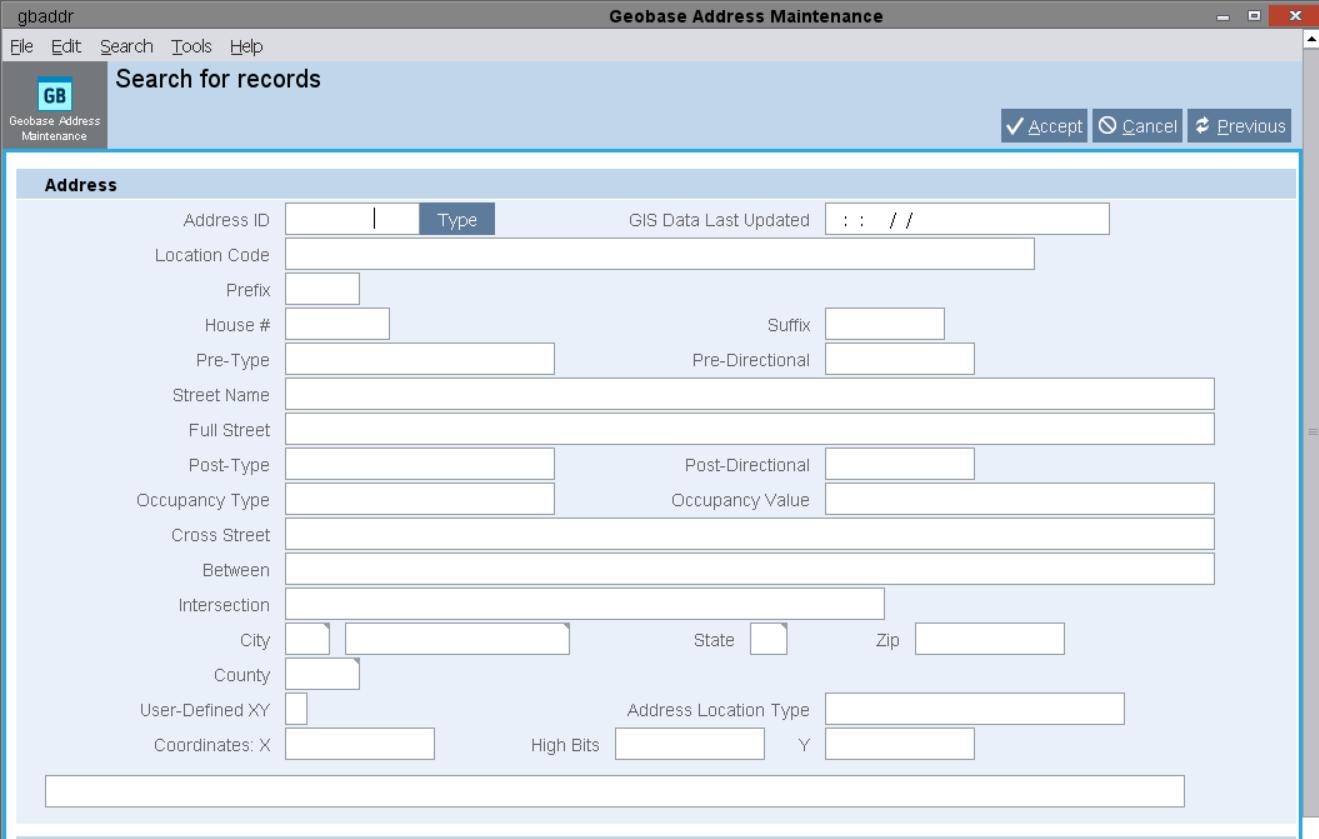This screenshot has height=839, width=1319.
Task: Open the Help menu
Action: pos(247,46)
